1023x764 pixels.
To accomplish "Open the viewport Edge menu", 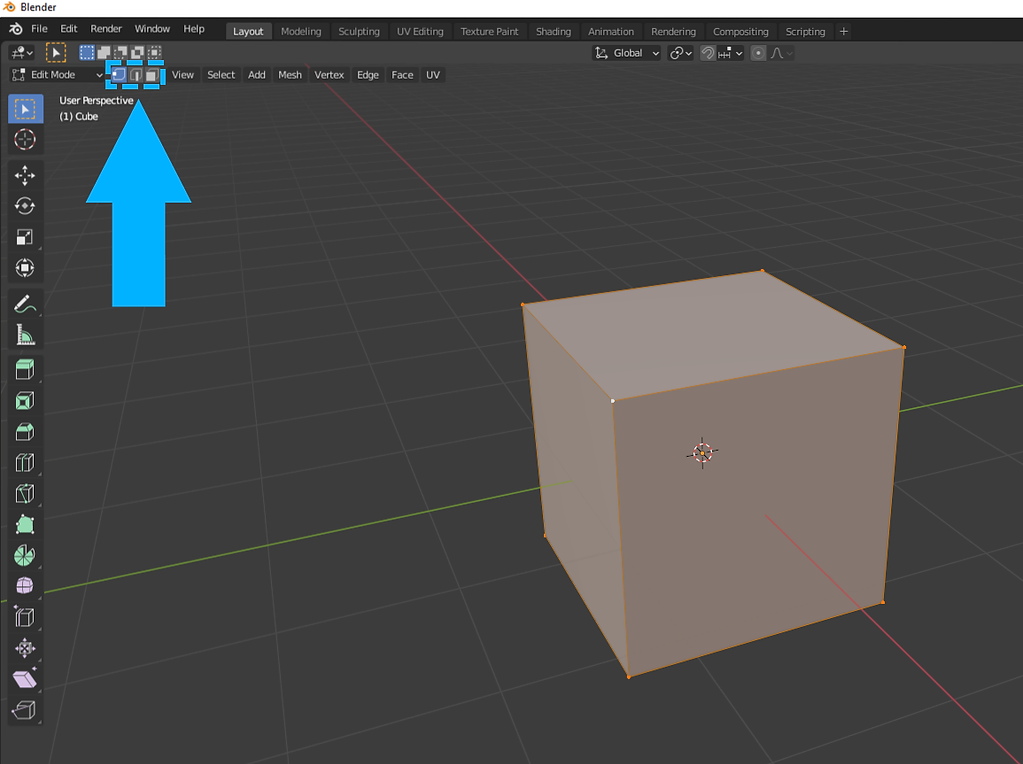I will (x=368, y=75).
